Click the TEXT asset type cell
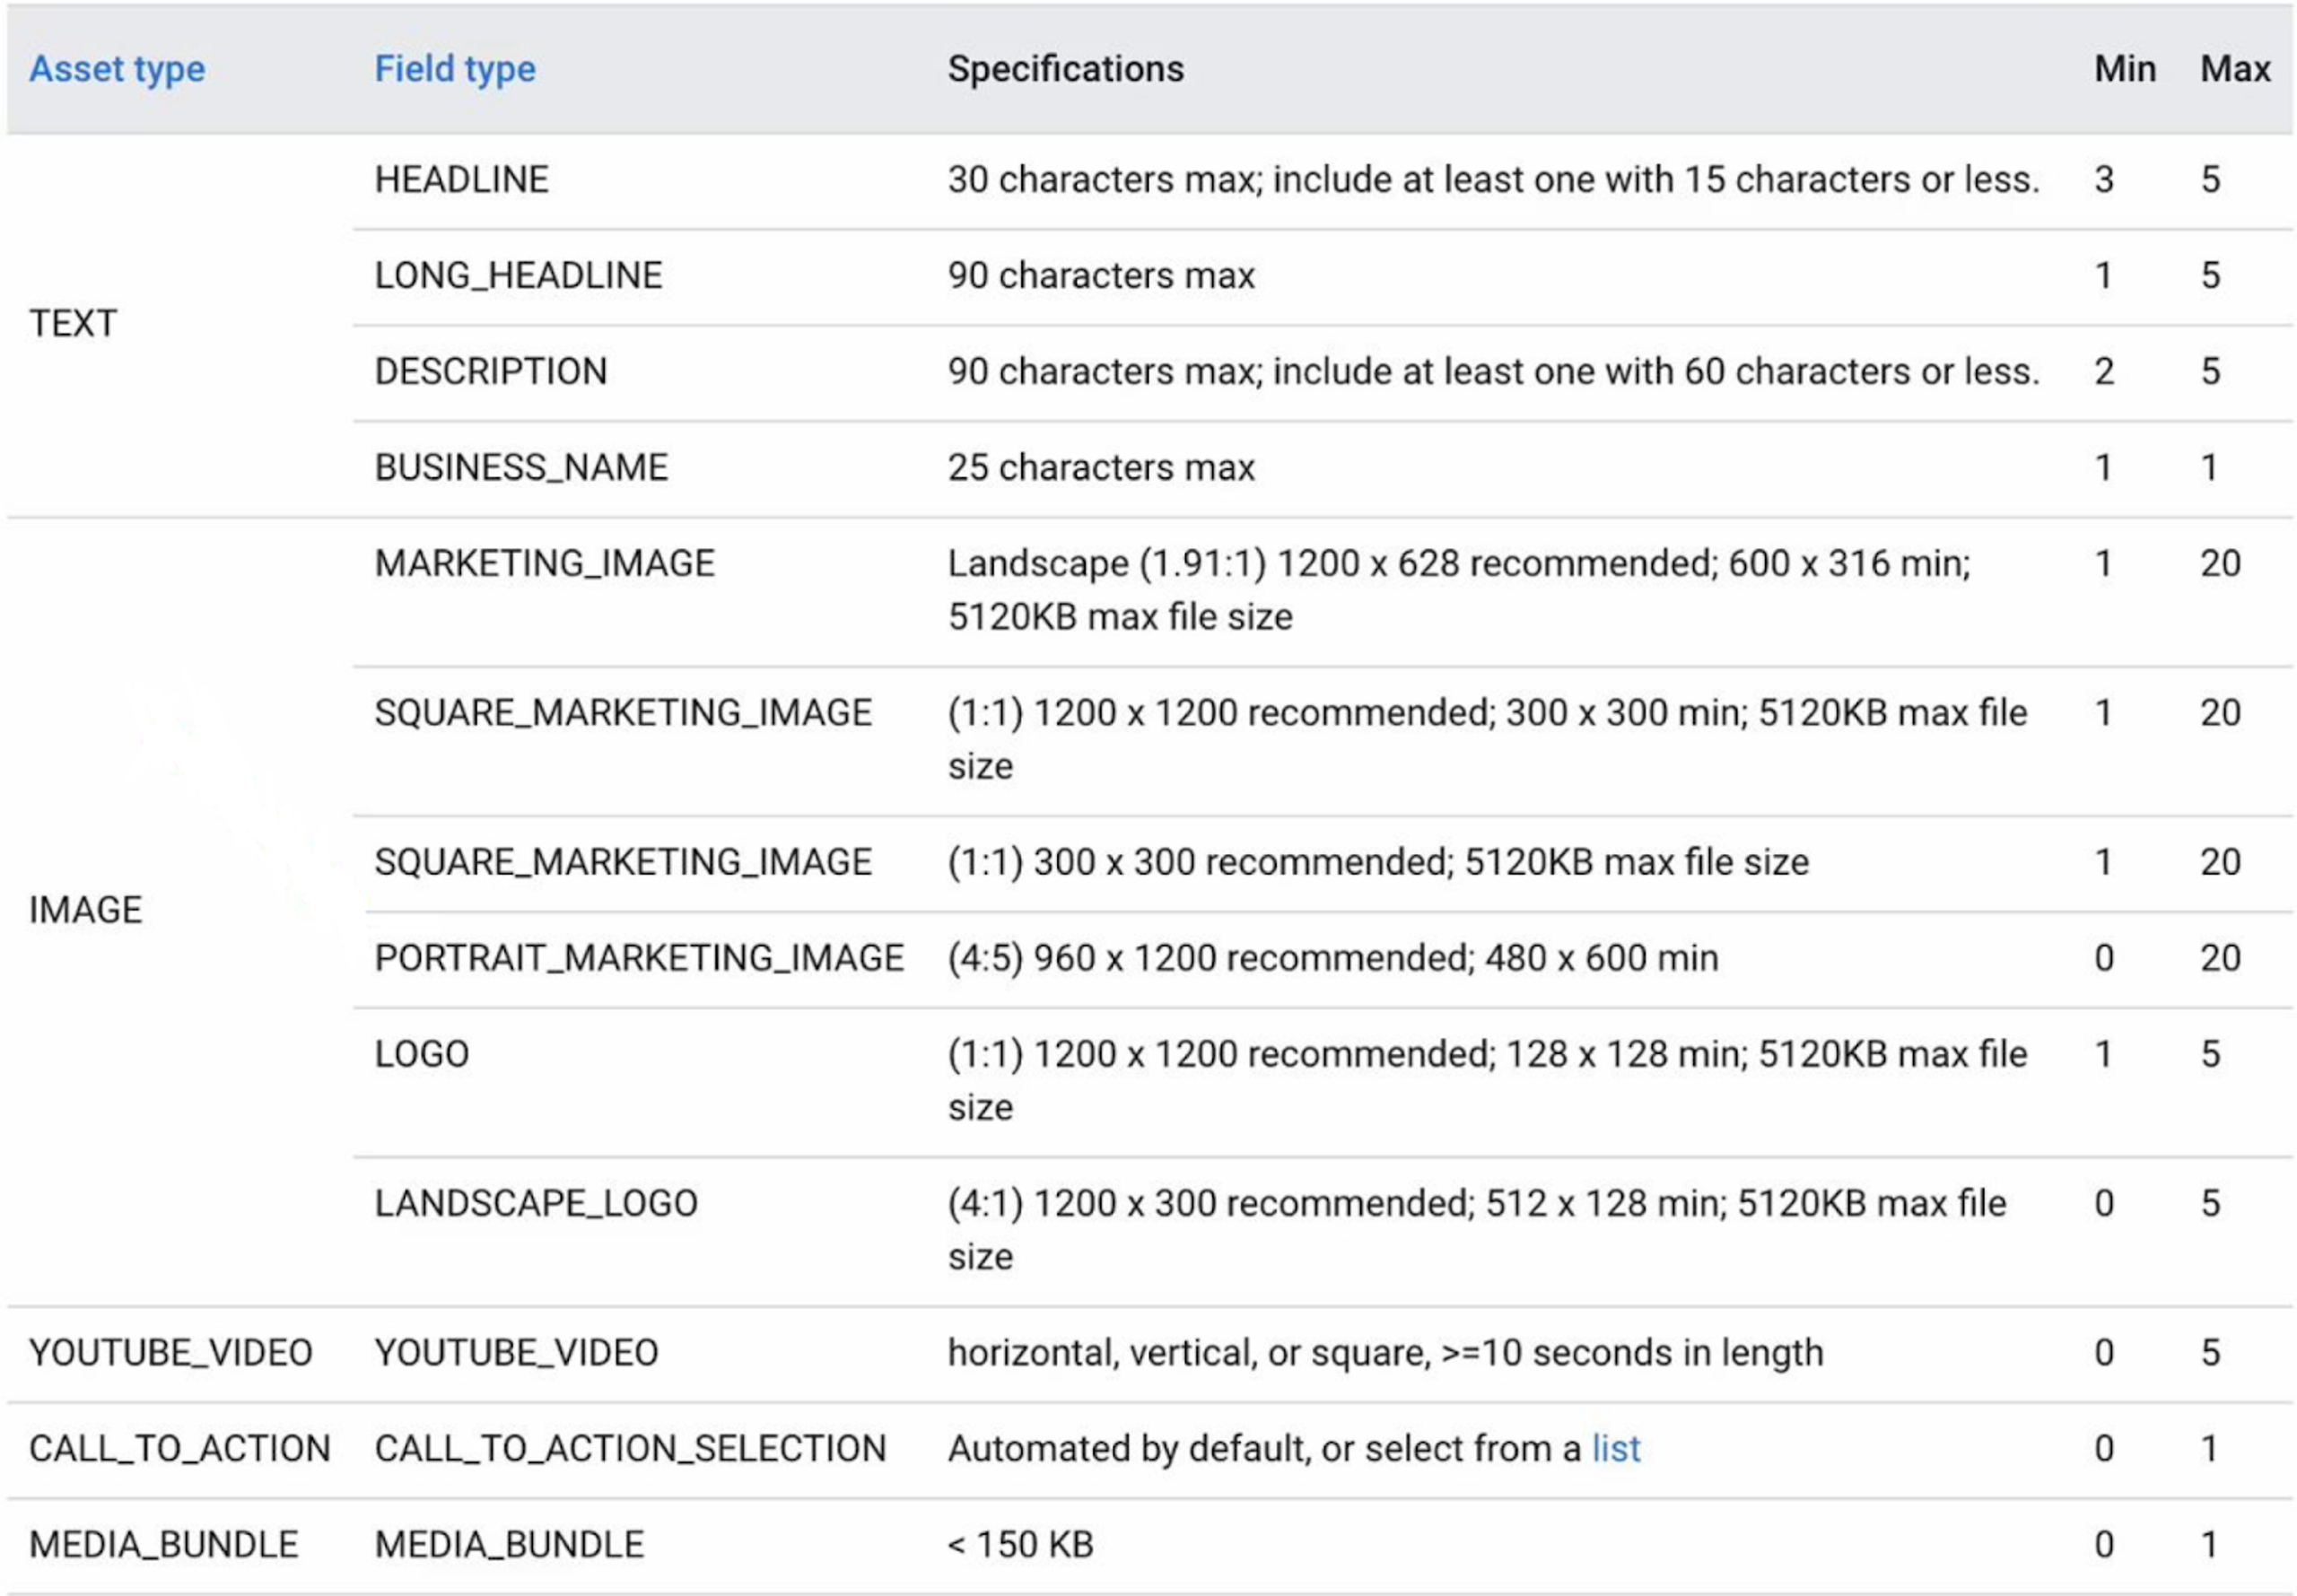The height and width of the screenshot is (1596, 2297). [x=73, y=324]
